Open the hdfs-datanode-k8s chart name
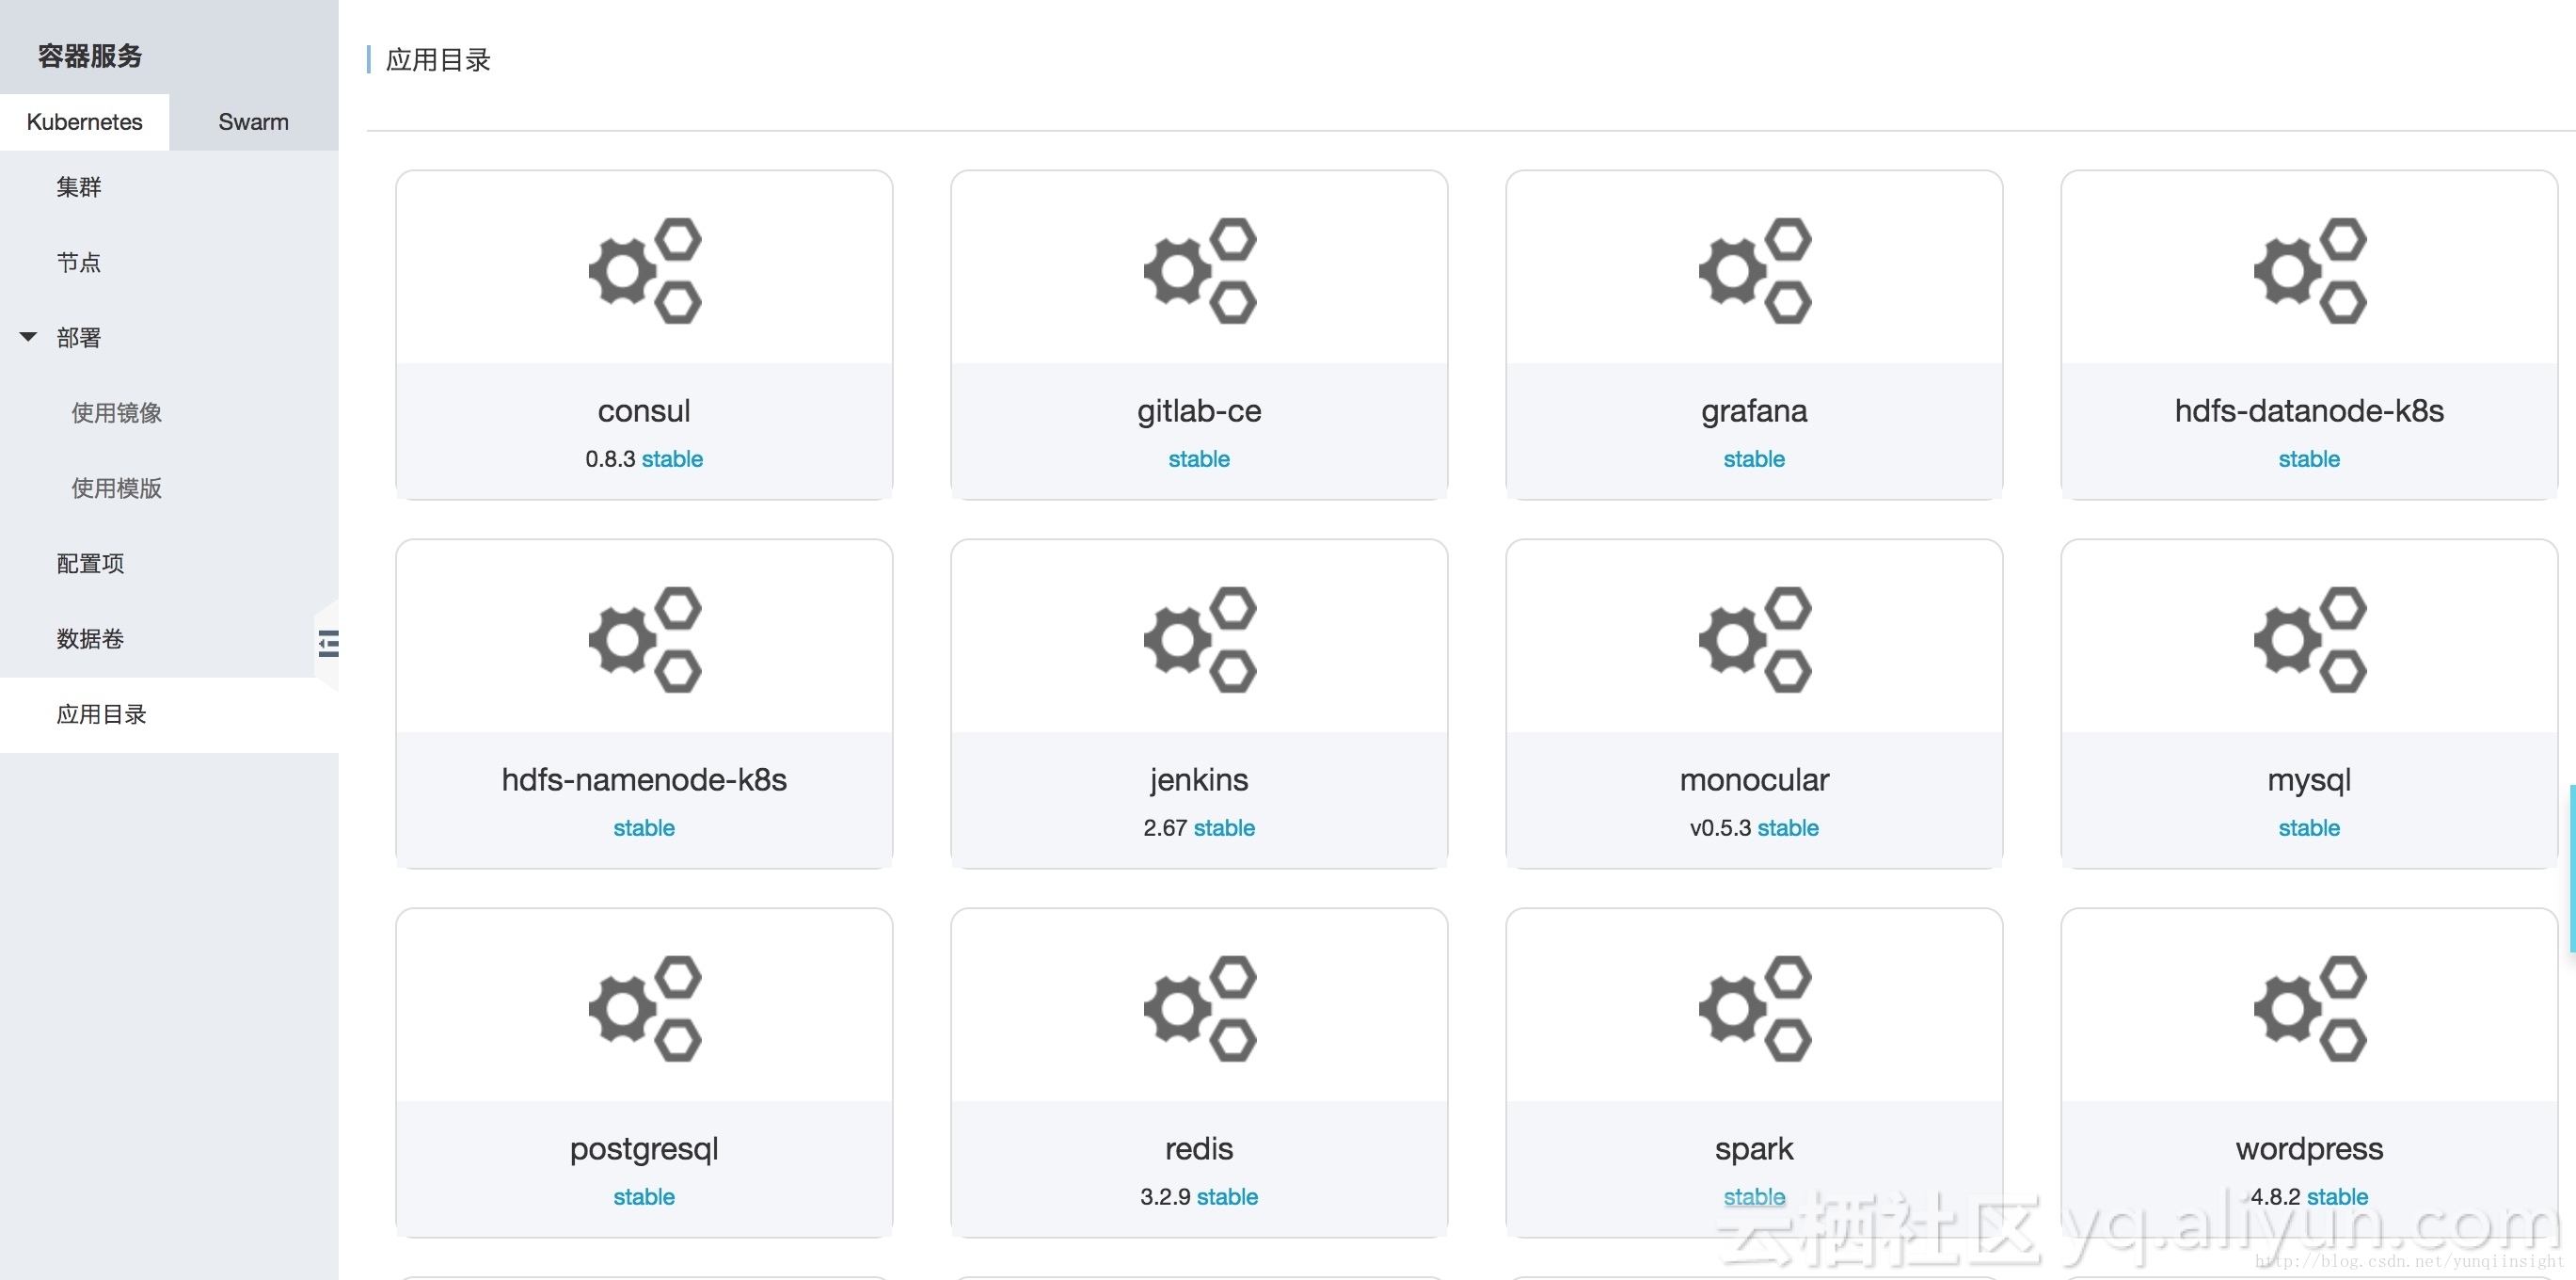Screen dimensions: 2576x1280 click(x=2309, y=411)
